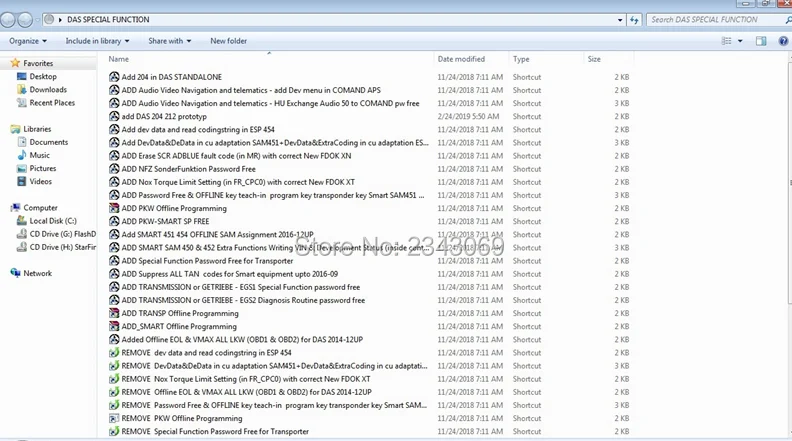Open the Include in library menu
The image size is (792, 441).
pos(97,41)
